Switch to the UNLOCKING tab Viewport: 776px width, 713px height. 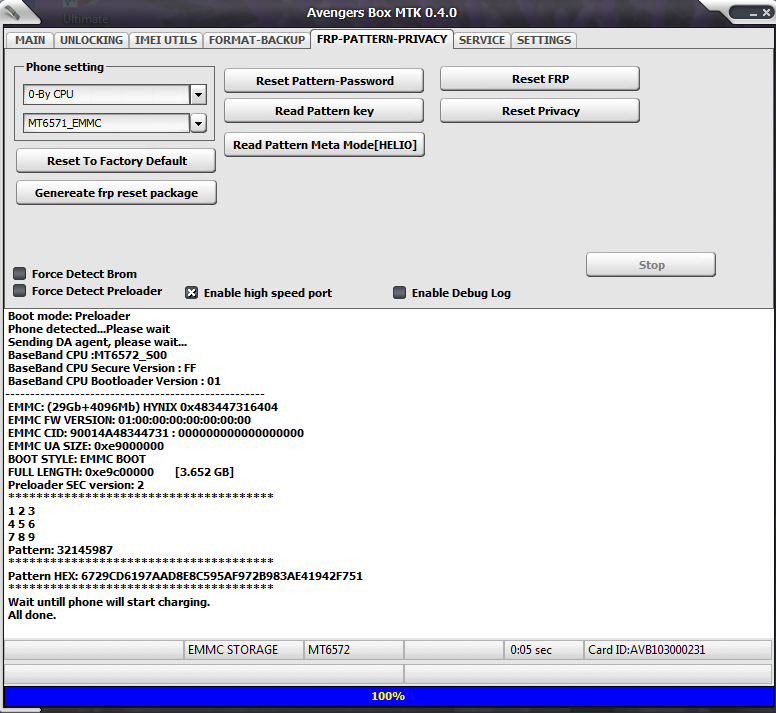pos(91,40)
